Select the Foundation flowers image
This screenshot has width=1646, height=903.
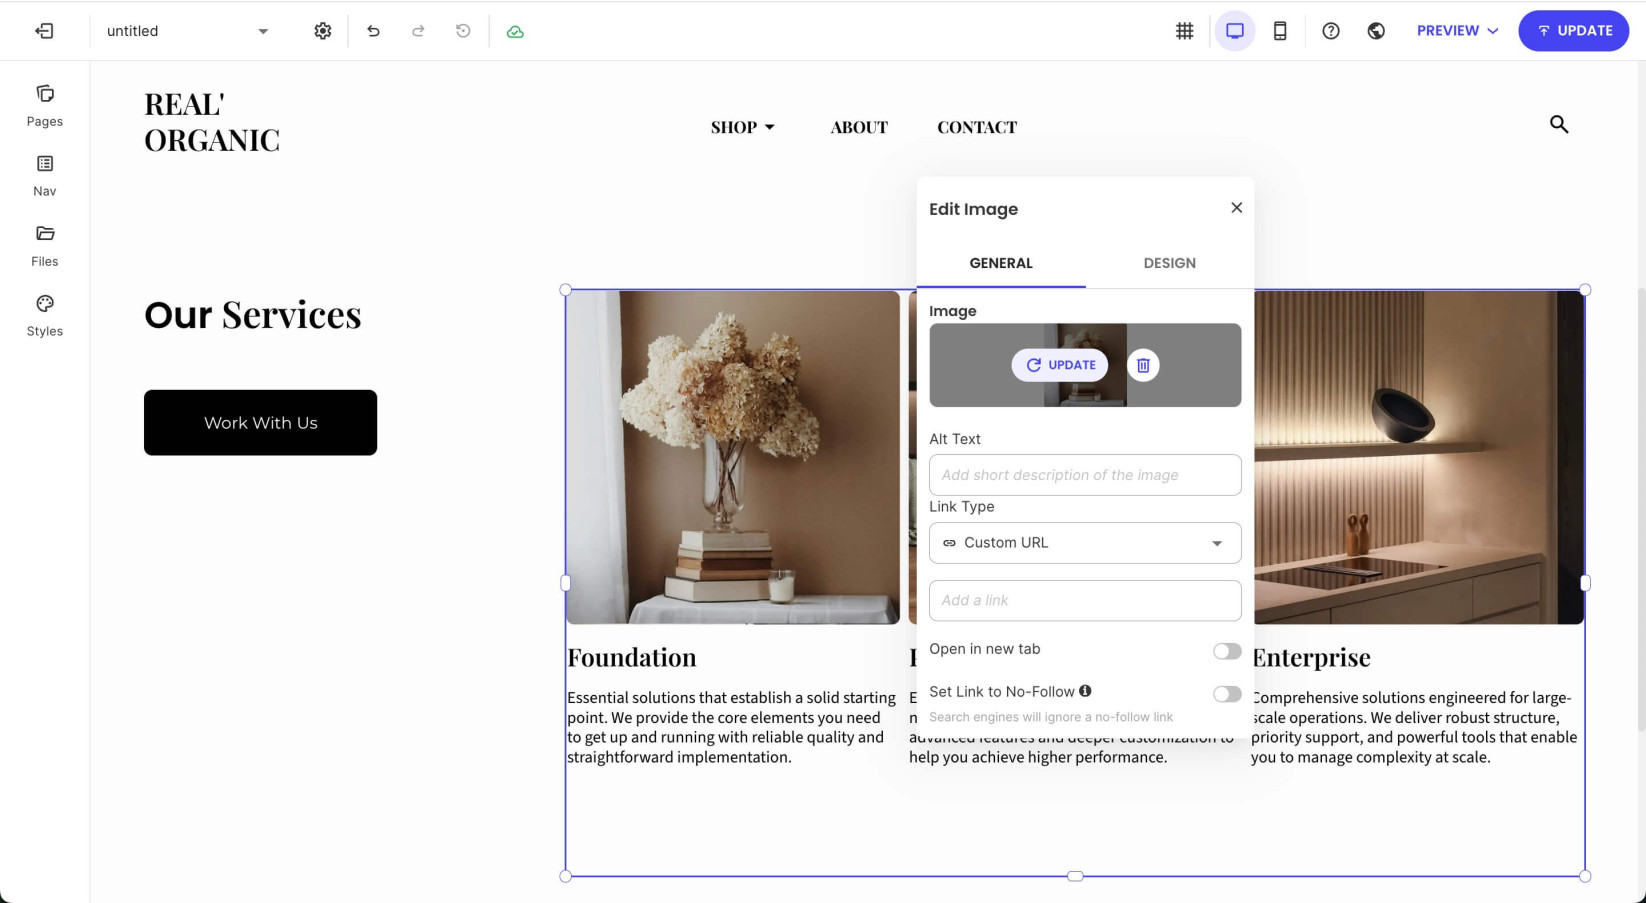coord(733,457)
